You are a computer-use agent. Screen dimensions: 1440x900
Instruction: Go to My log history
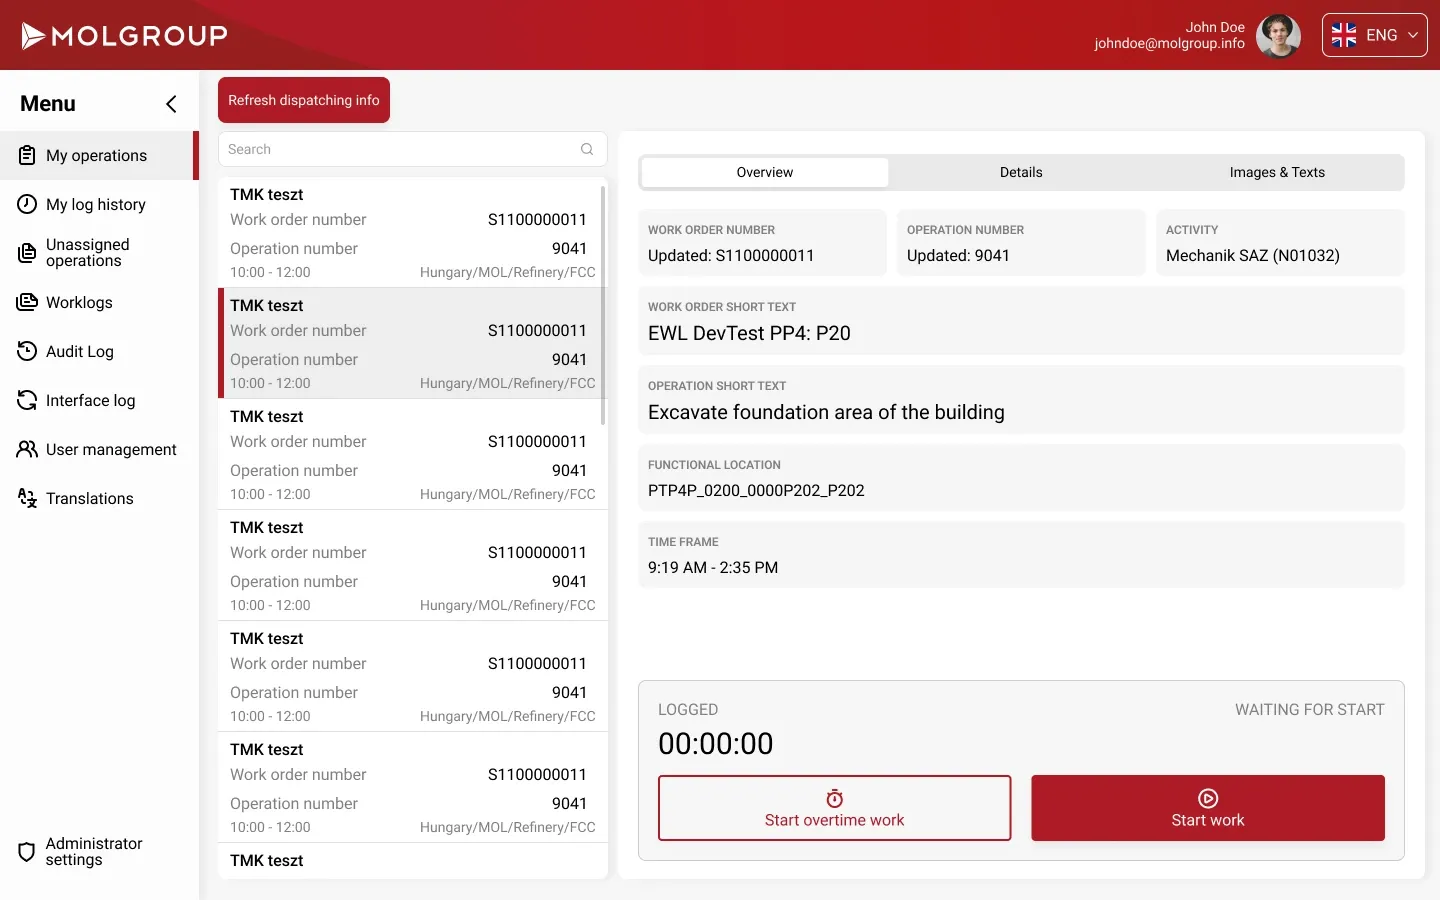pos(98,204)
